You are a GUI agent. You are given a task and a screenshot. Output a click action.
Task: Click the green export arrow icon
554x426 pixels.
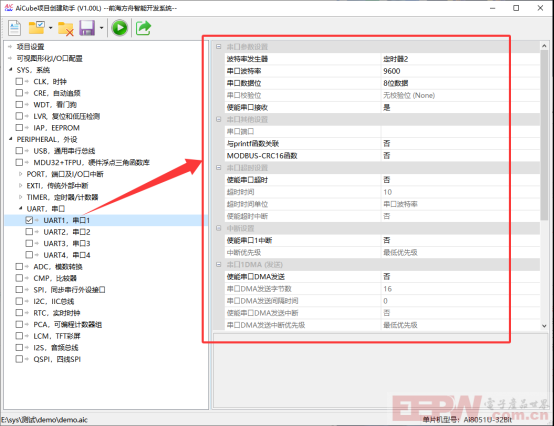coord(143,28)
